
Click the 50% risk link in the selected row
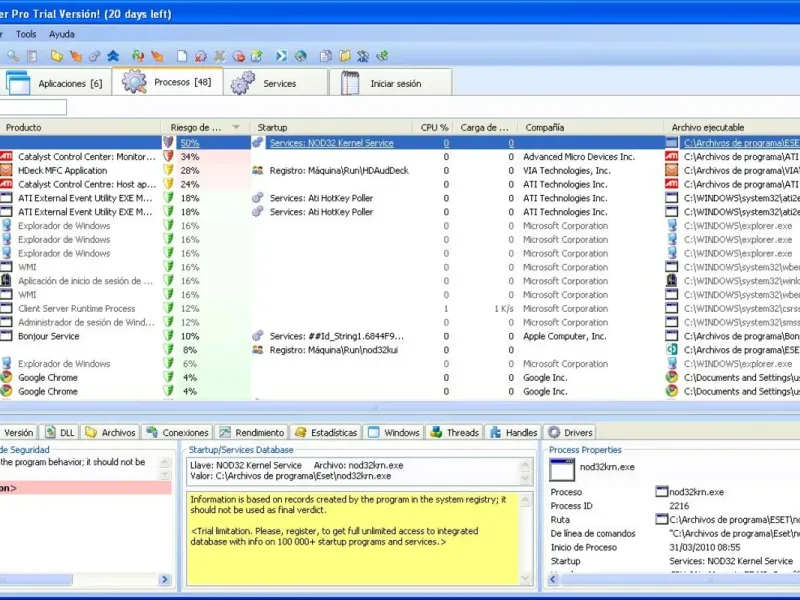[190, 143]
